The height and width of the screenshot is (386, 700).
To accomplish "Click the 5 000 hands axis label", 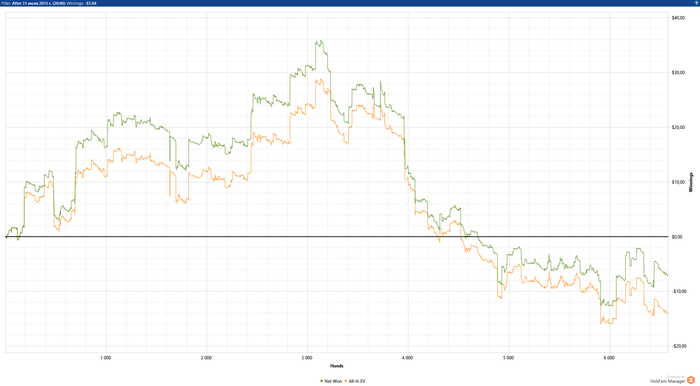I will 508,358.
